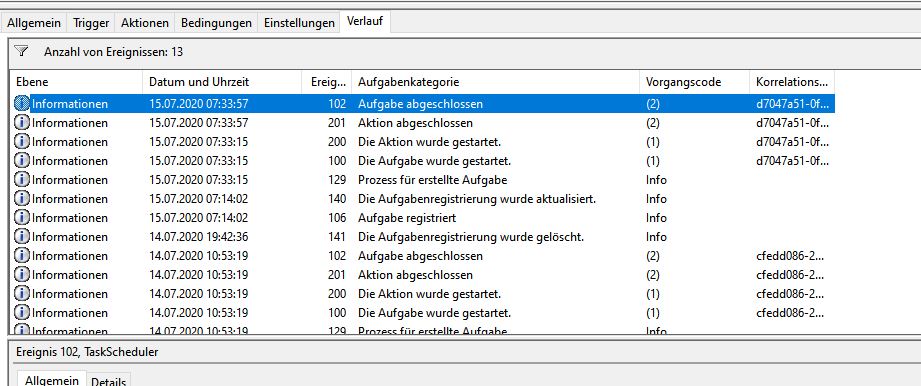Screen dimensions: 921x386
Task: Click event ID cell '140'
Action: pyautogui.click(x=337, y=199)
